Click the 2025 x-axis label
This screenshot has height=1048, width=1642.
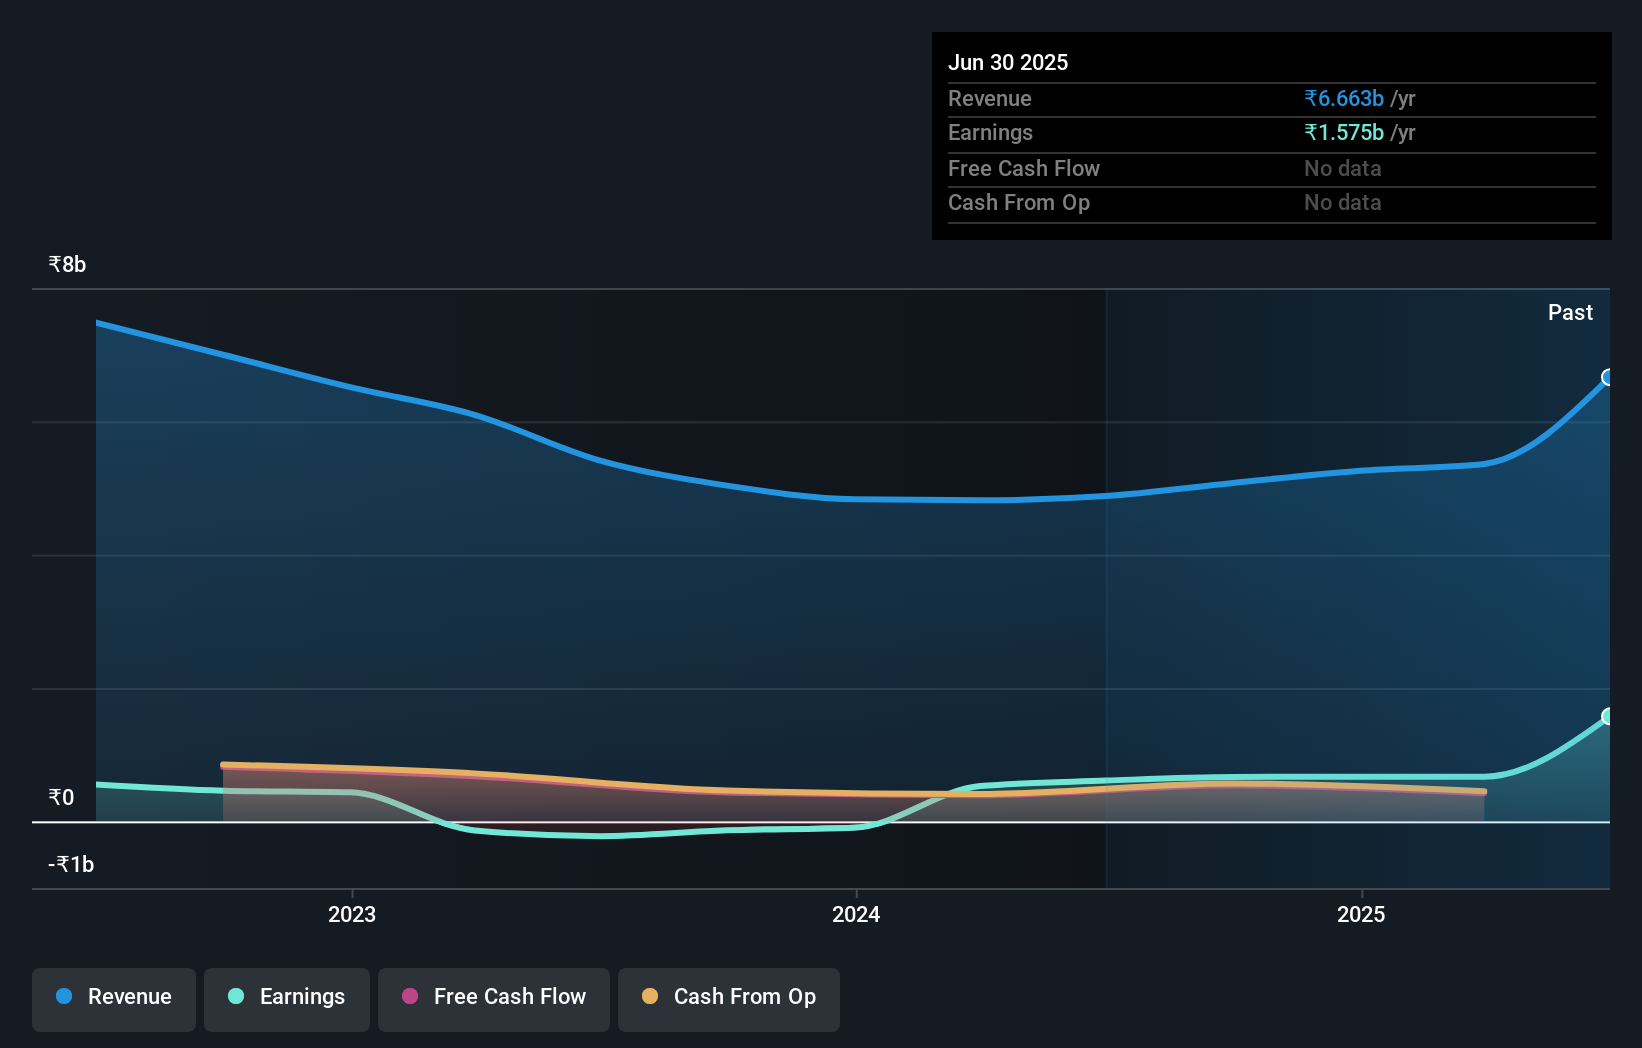(1361, 914)
